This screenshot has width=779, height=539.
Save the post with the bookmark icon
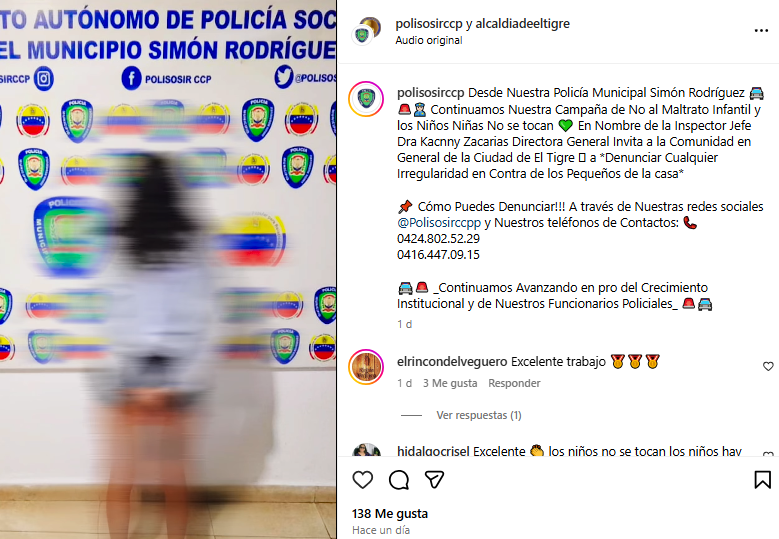(763, 480)
